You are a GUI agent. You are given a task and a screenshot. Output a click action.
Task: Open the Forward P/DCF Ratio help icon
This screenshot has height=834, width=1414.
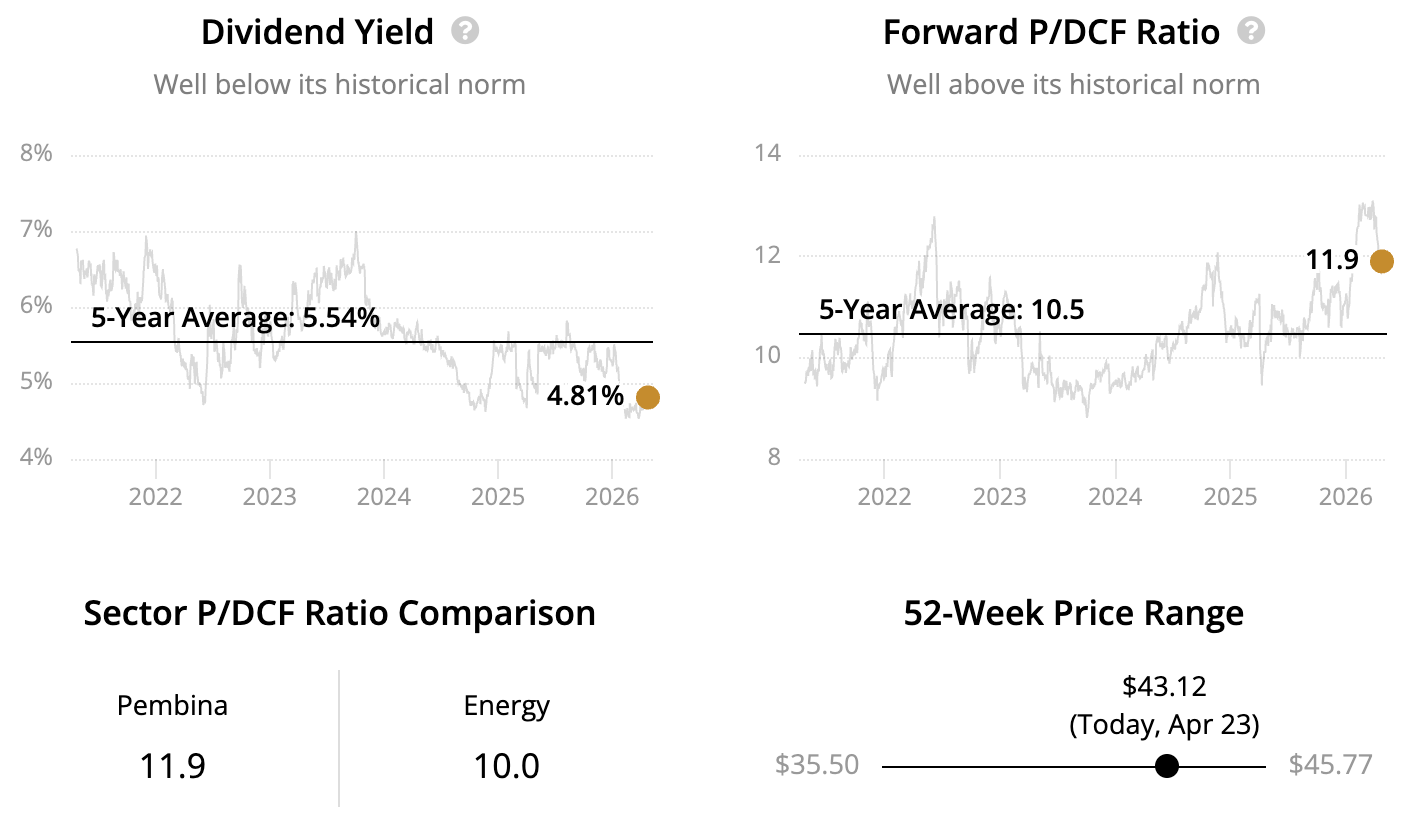coord(1251,31)
